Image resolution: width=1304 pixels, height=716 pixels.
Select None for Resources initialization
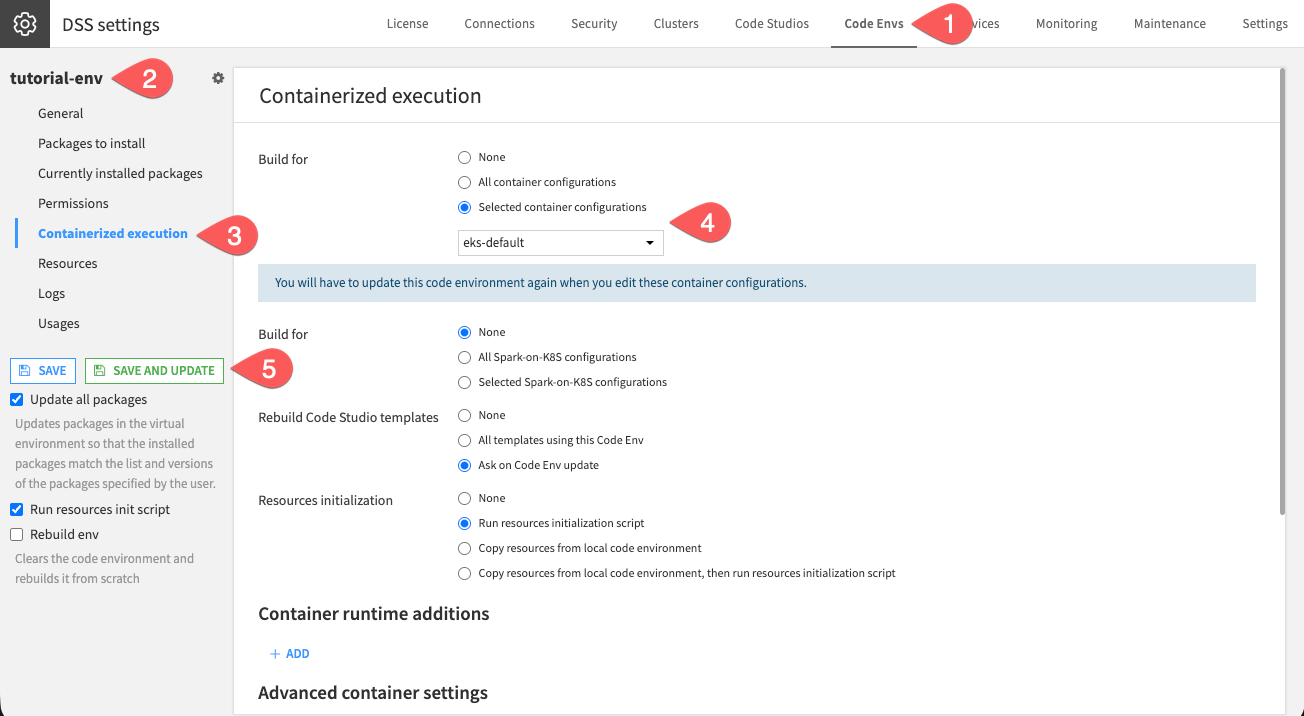tap(464, 498)
